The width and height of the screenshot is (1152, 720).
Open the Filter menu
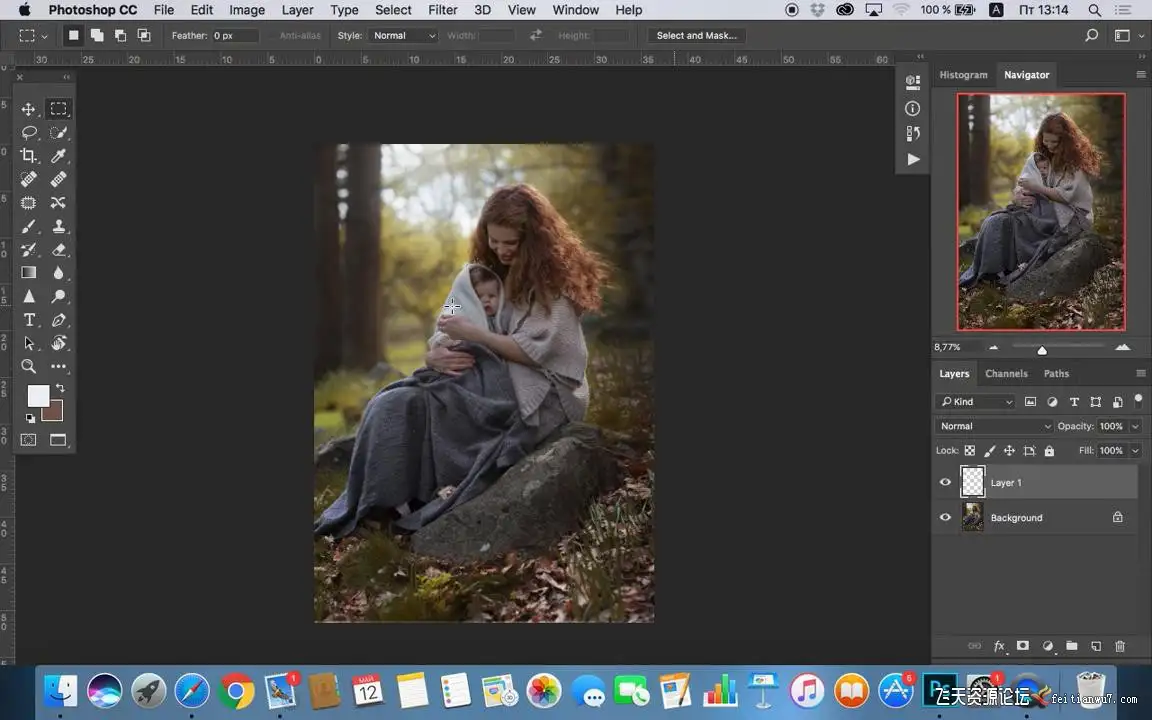tap(442, 10)
